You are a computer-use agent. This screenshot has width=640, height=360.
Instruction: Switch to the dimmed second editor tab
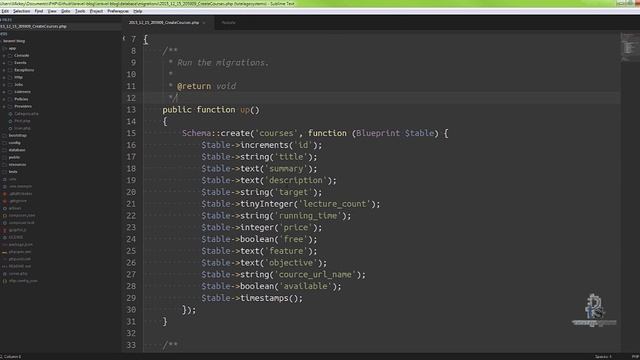coord(229,23)
